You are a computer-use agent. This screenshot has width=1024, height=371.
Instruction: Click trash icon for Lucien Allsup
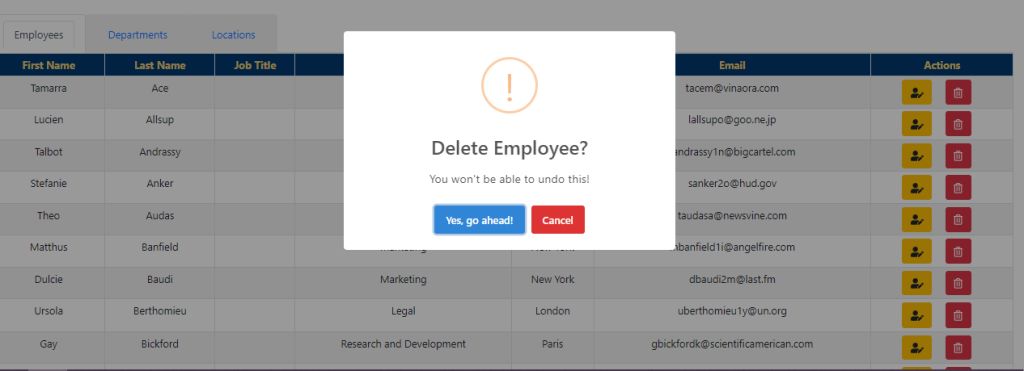(958, 124)
